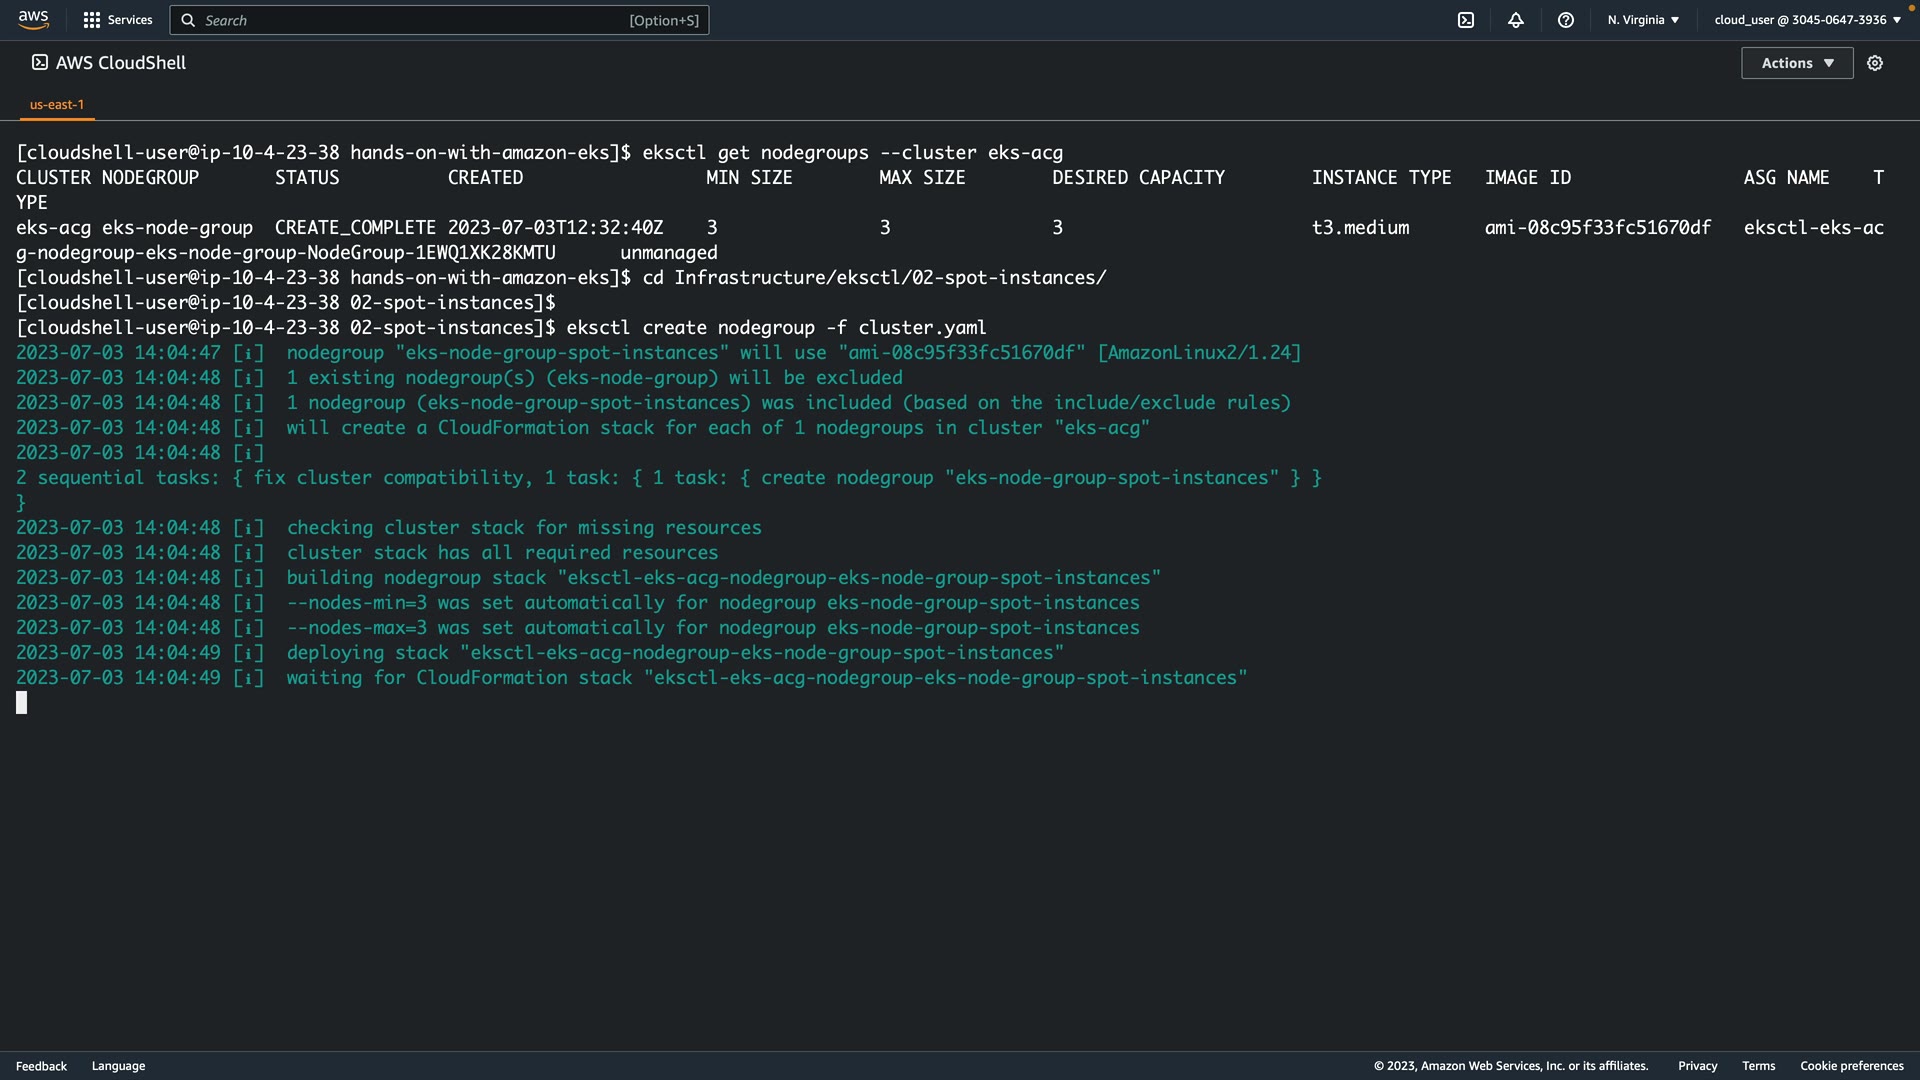Open the help question mark menu
Image resolution: width=1920 pixels, height=1080 pixels.
point(1566,20)
